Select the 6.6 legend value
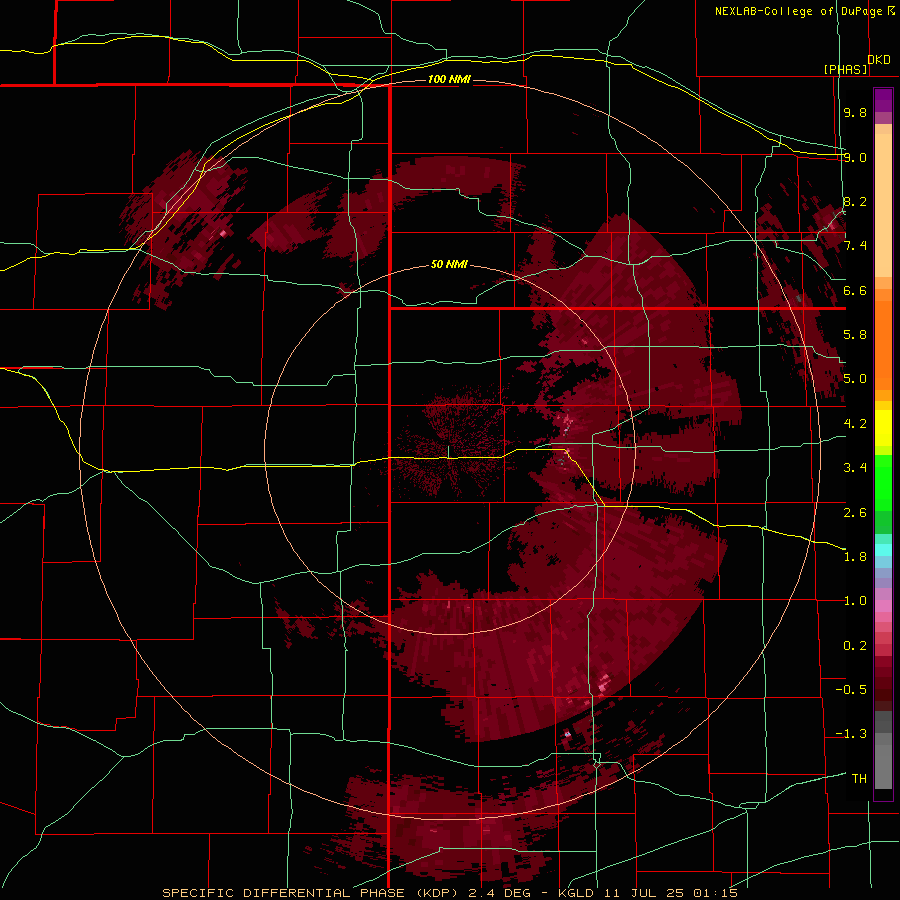Image resolution: width=900 pixels, height=900 pixels. (855, 290)
